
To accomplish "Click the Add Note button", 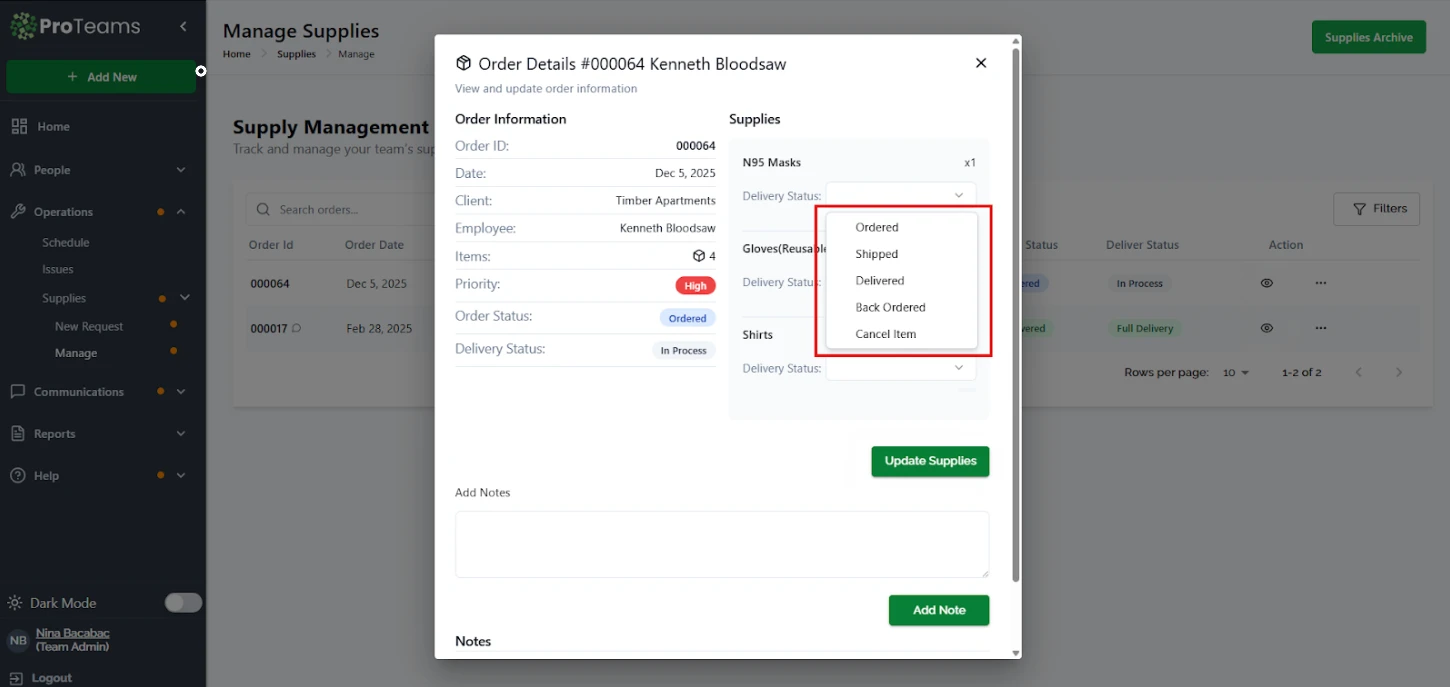I will (x=938, y=610).
